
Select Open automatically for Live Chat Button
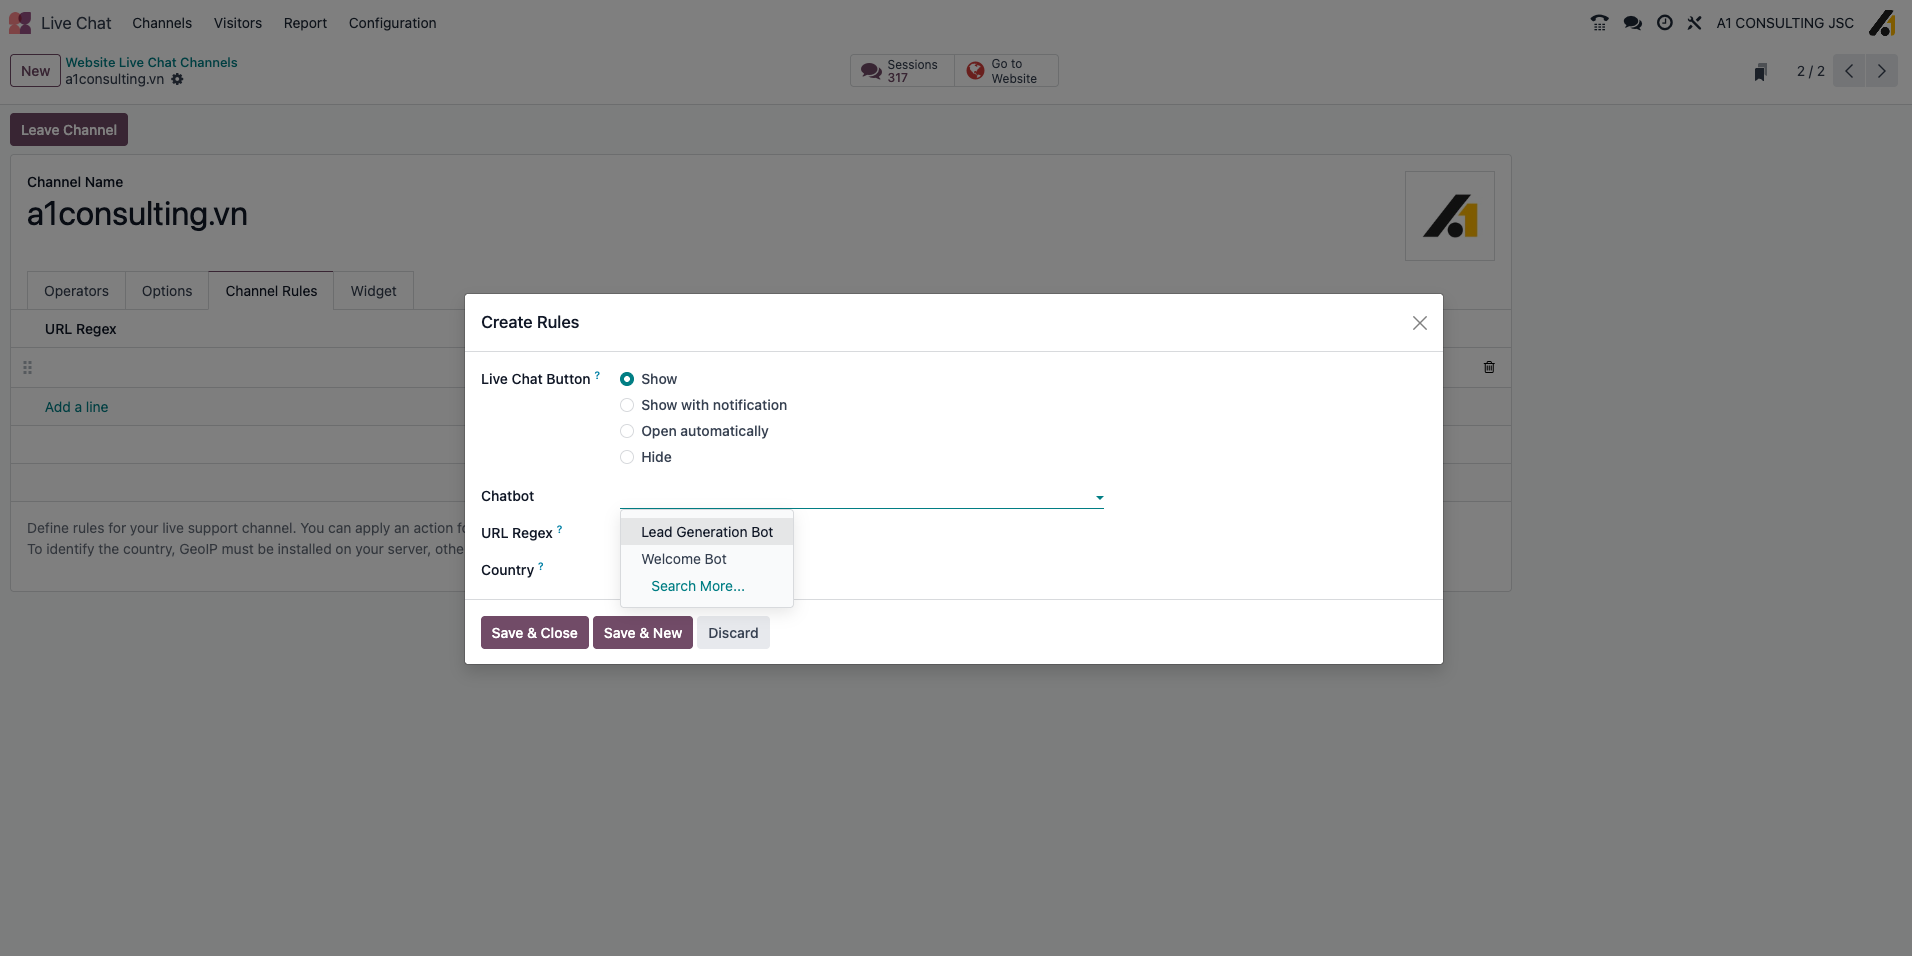[626, 431]
